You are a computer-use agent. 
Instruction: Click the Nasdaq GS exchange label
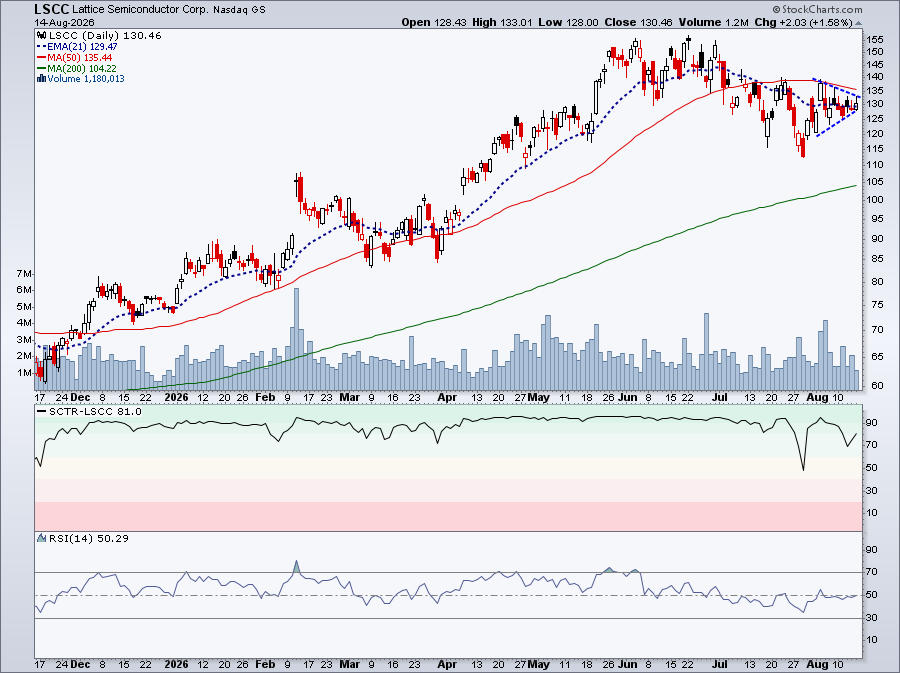click(239, 10)
